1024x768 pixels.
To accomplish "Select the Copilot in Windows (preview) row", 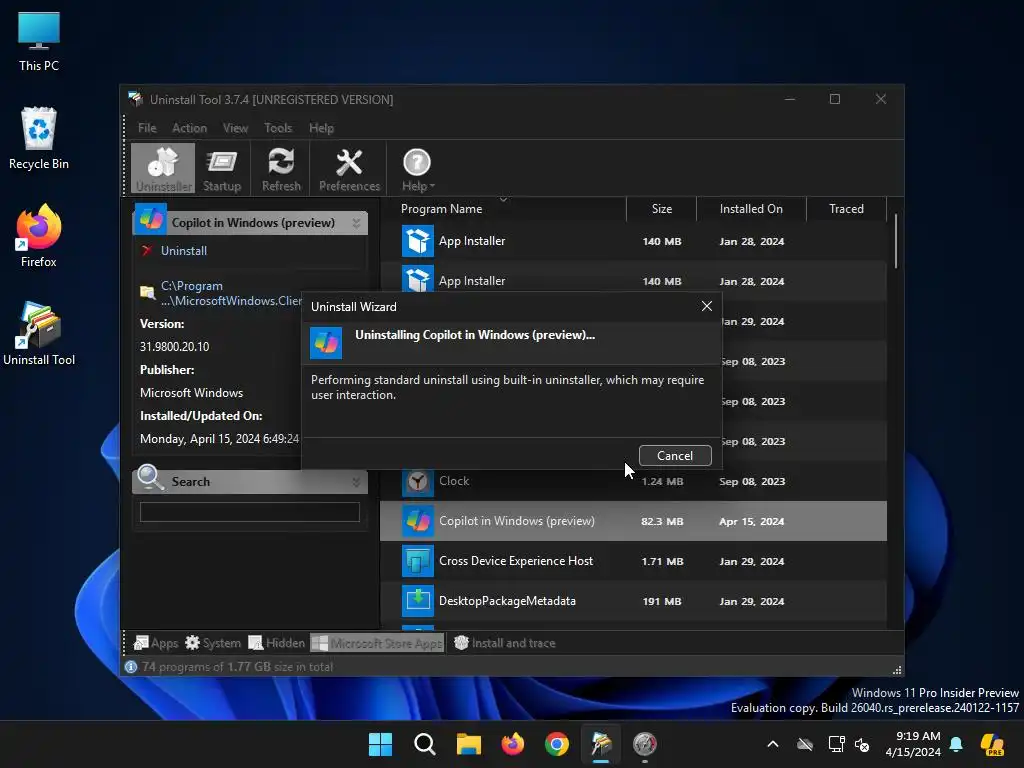I will pos(633,521).
